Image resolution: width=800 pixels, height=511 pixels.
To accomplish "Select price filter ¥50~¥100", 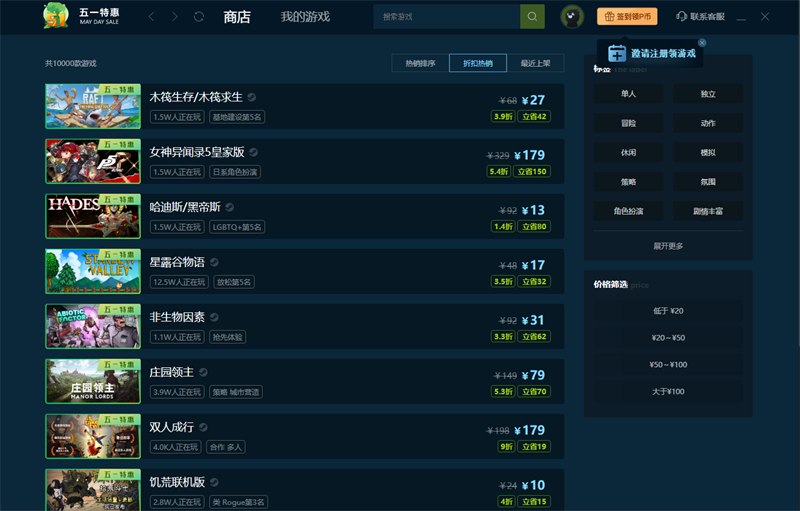I will click(x=668, y=365).
